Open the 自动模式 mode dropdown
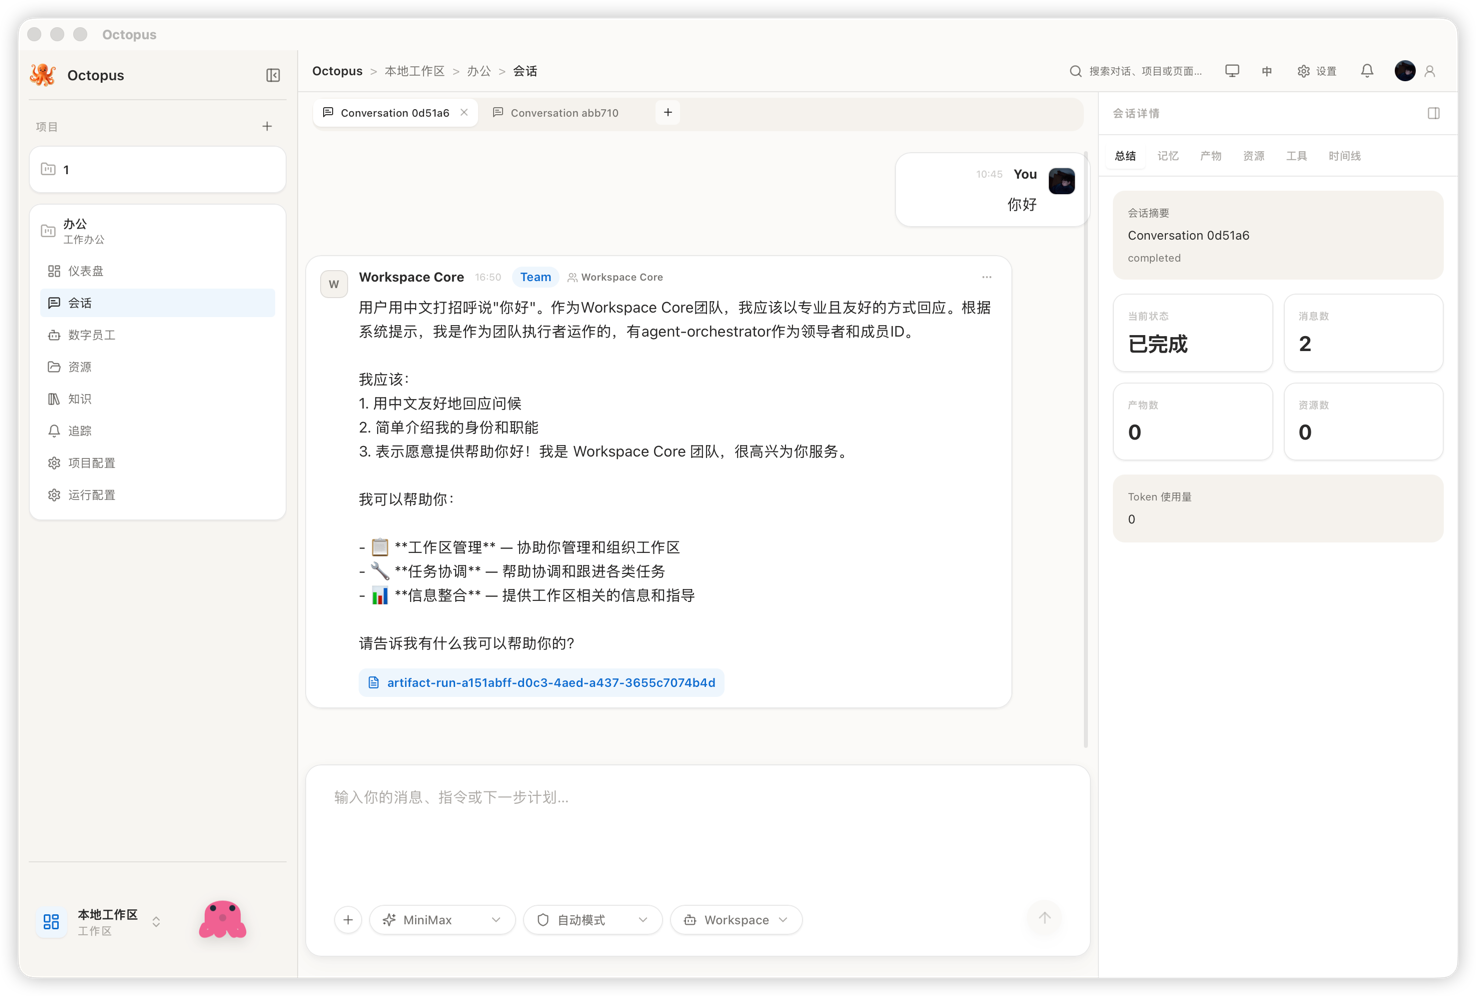Screen dimensions: 1476x996 pos(593,920)
